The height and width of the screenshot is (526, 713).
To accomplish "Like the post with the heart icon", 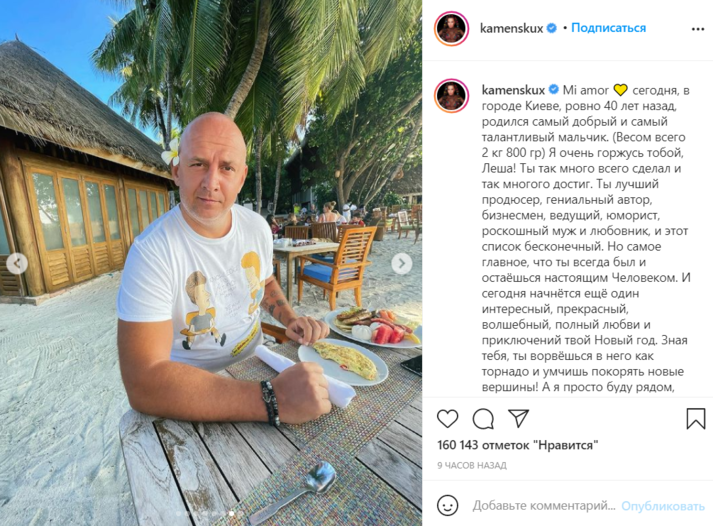I will coord(447,419).
